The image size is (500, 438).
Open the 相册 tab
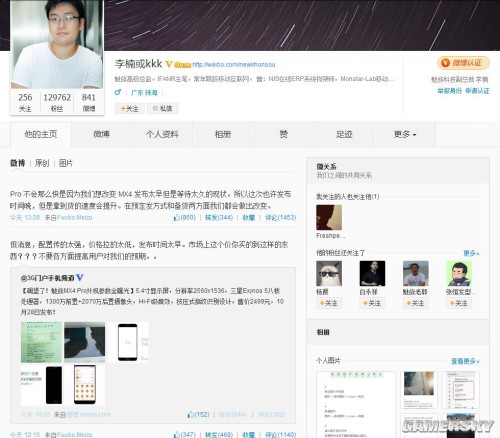tap(223, 134)
